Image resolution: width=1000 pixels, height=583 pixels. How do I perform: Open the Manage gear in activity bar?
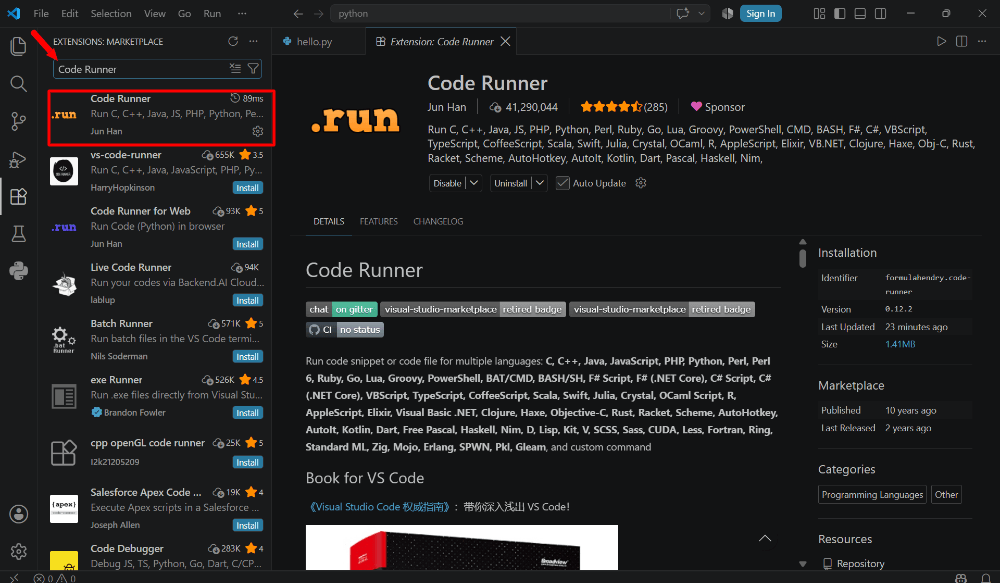(18, 551)
